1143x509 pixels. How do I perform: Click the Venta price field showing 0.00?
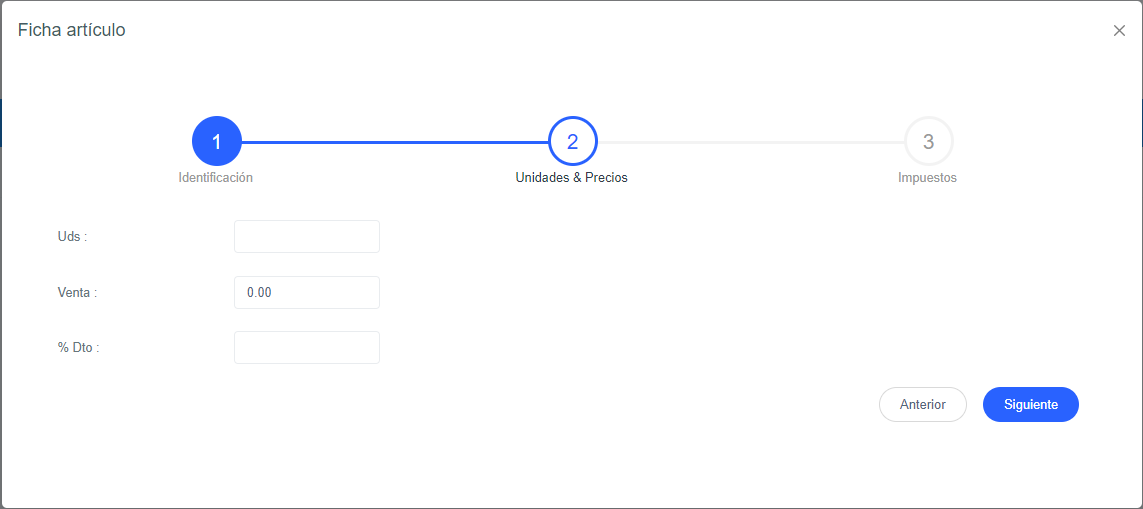(306, 293)
